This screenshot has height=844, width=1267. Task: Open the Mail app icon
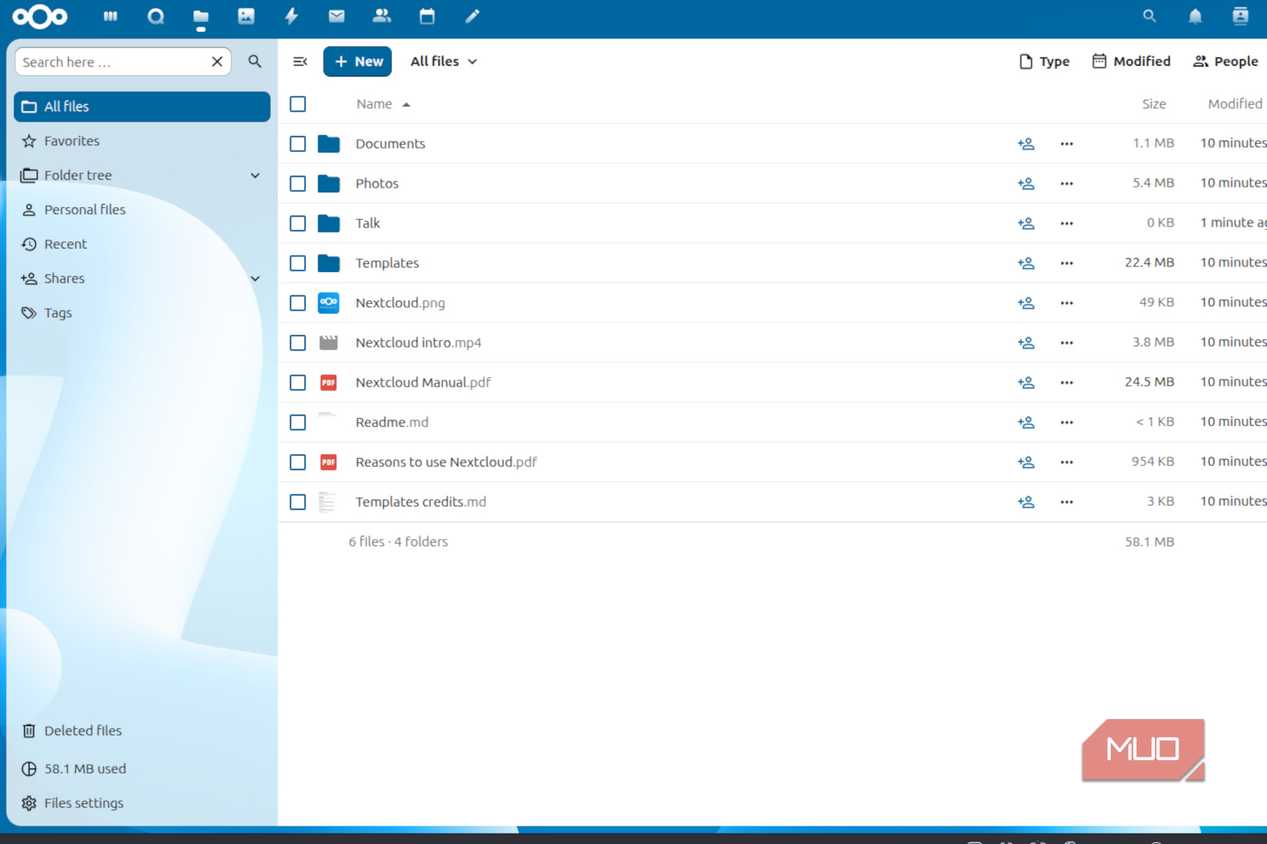click(337, 16)
